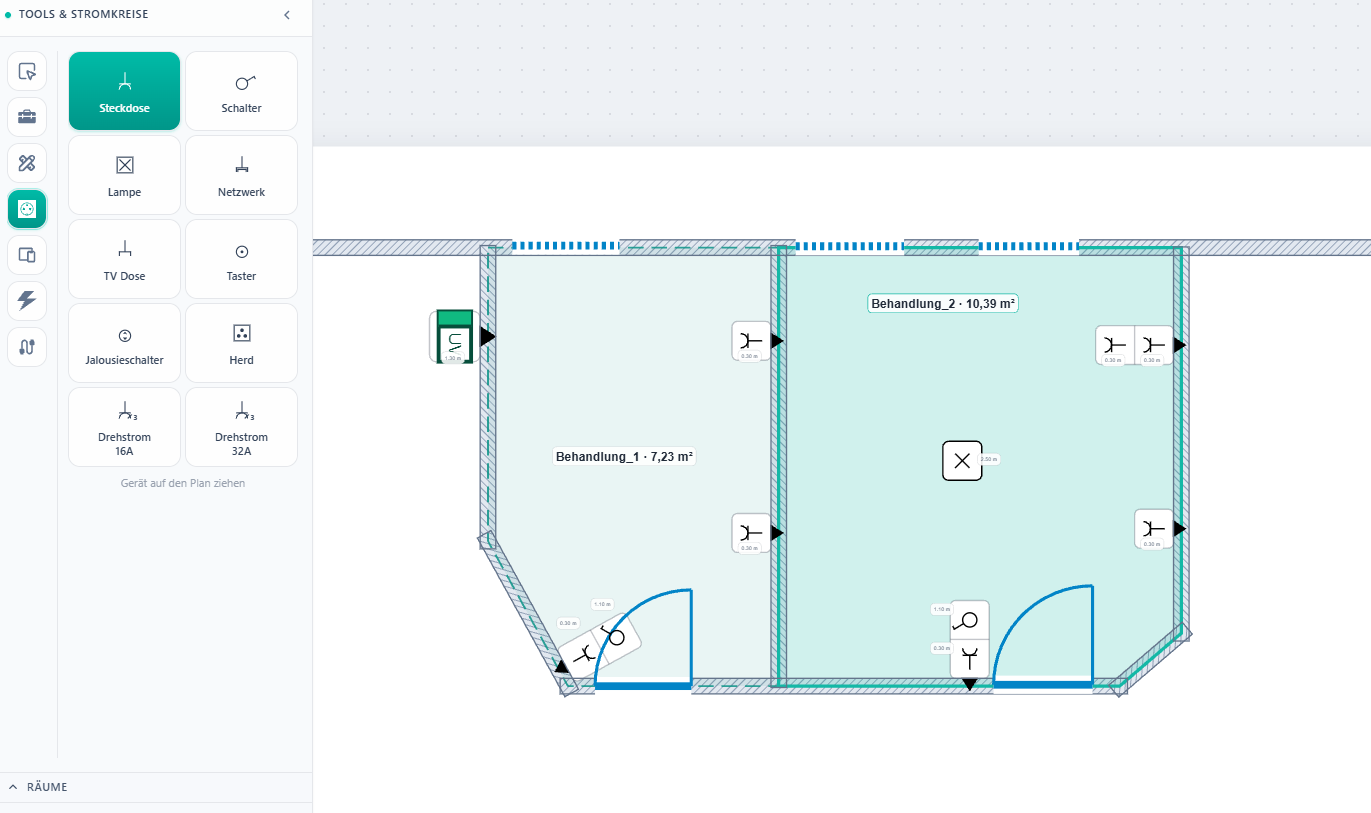The image size is (1371, 813).
Task: Click the lamp symbol in Behandlung_2
Action: (x=962, y=461)
